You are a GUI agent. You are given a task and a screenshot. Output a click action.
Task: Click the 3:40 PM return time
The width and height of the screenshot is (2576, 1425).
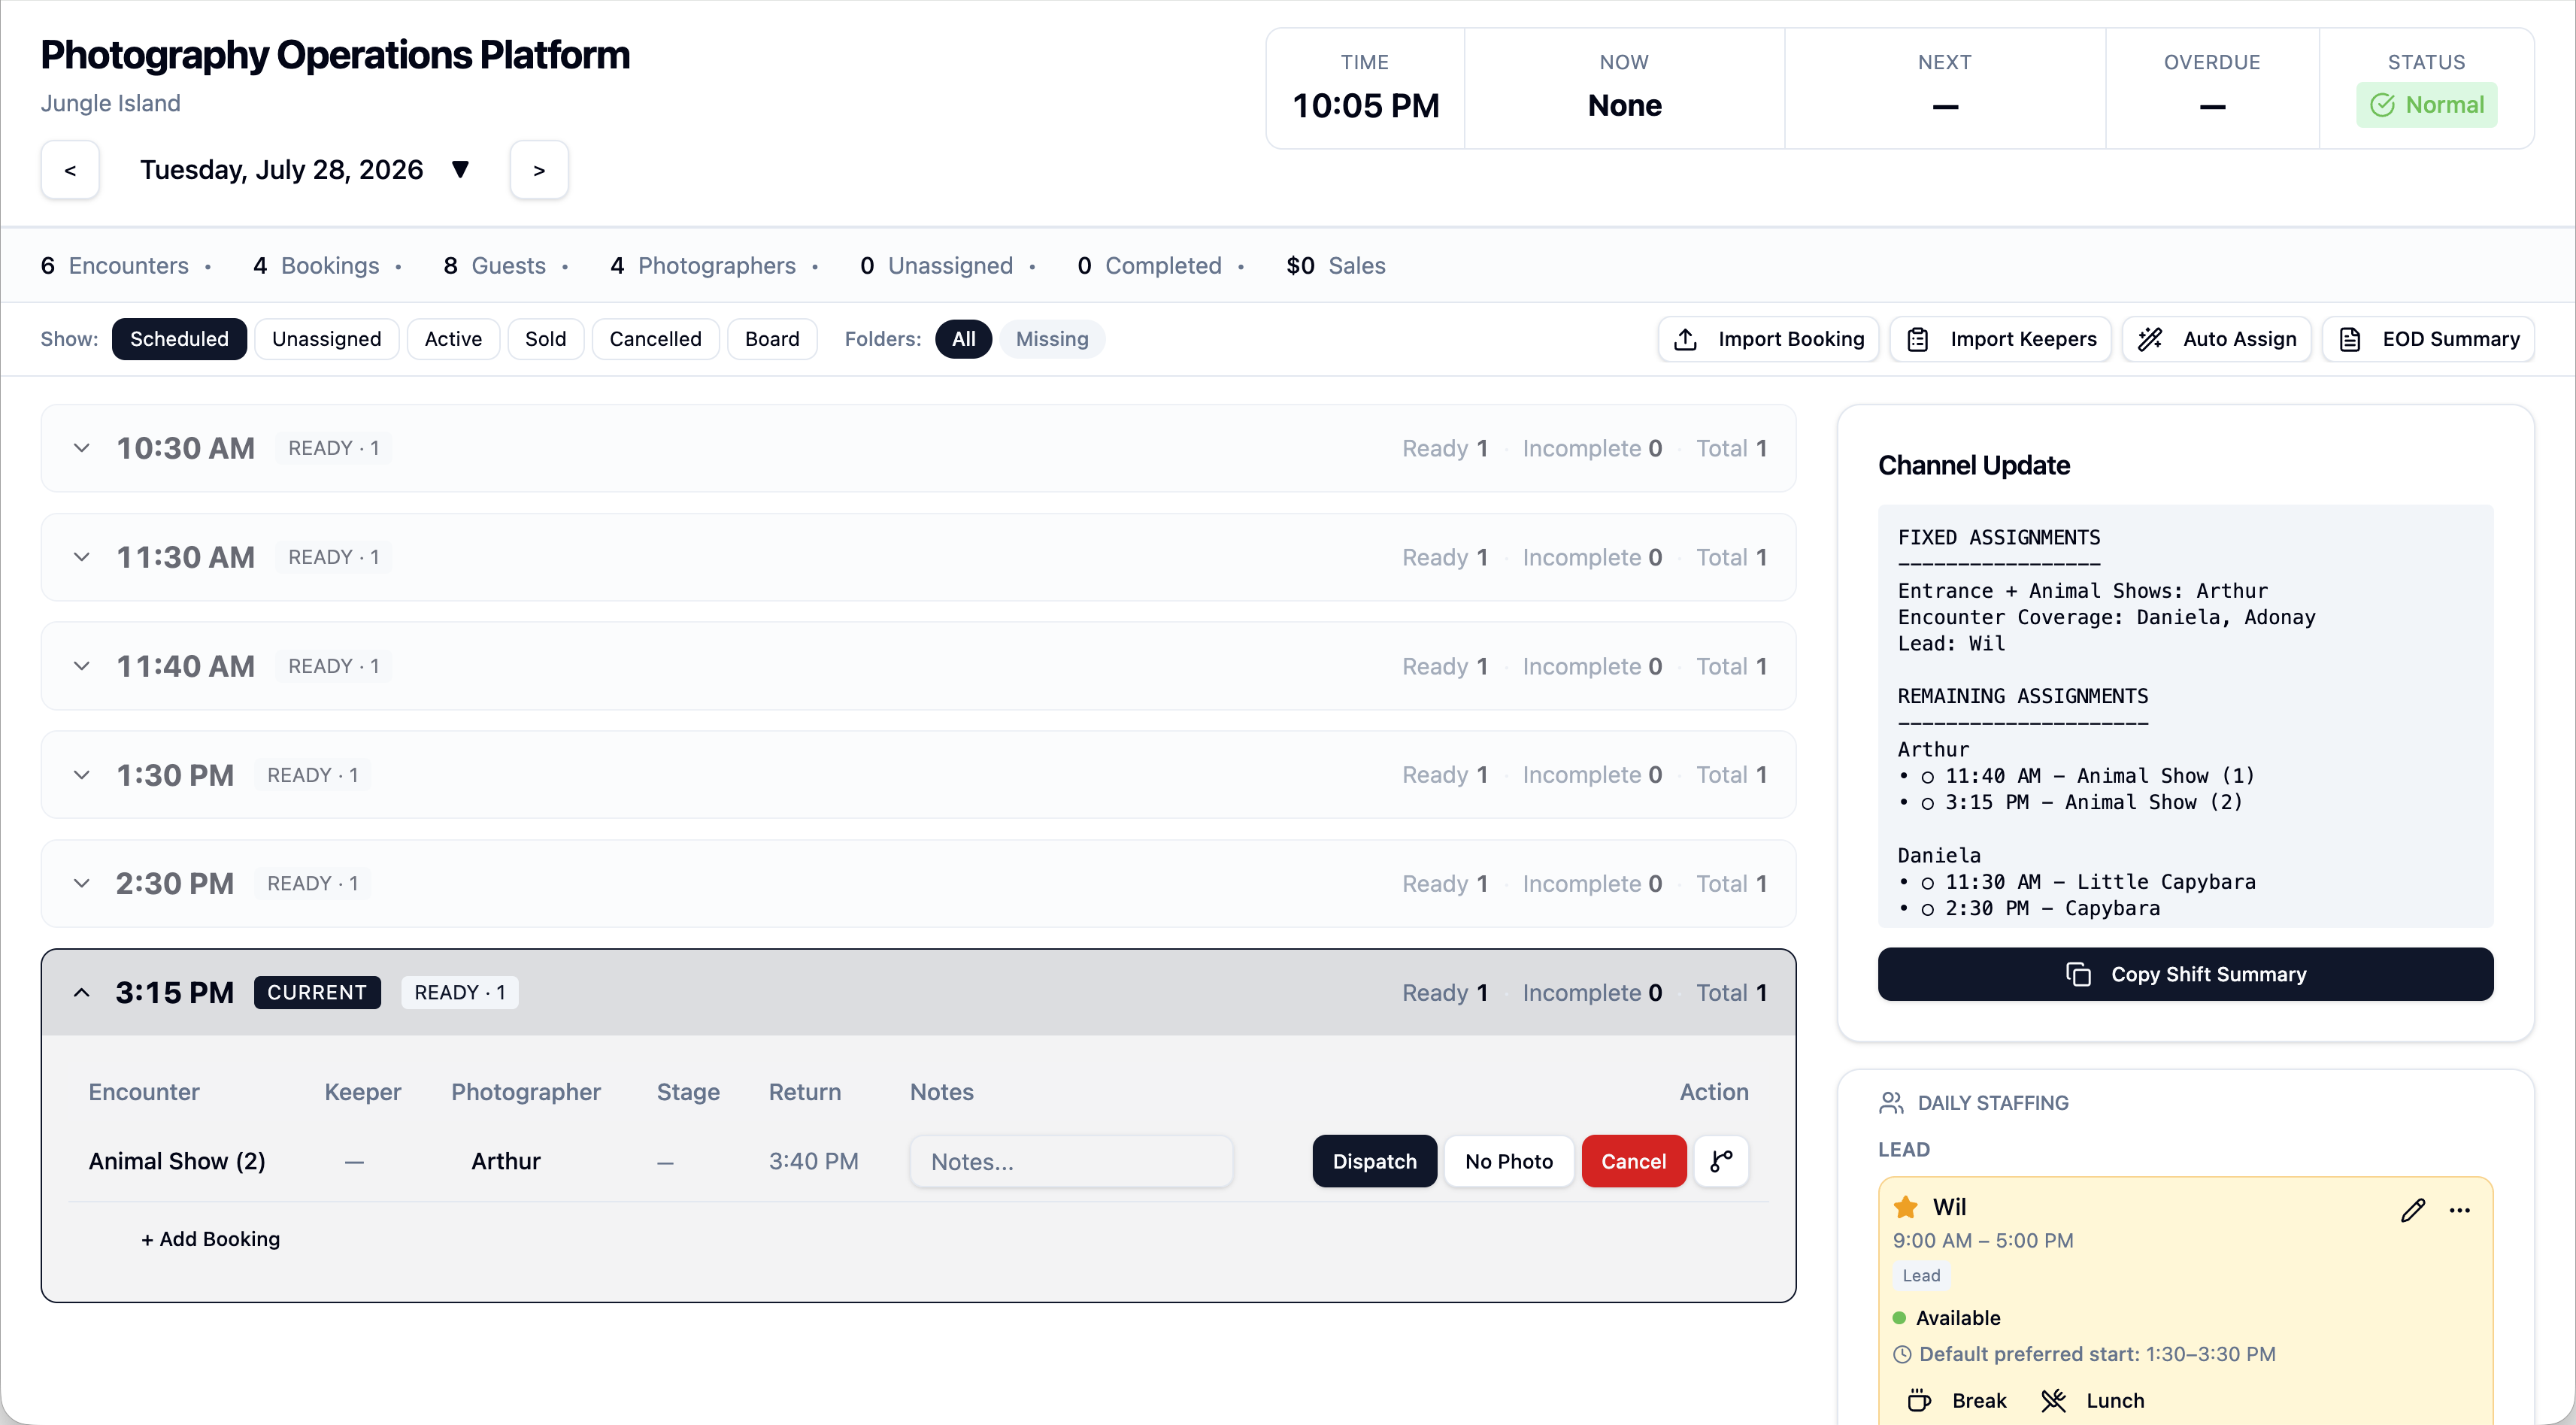coord(813,1161)
